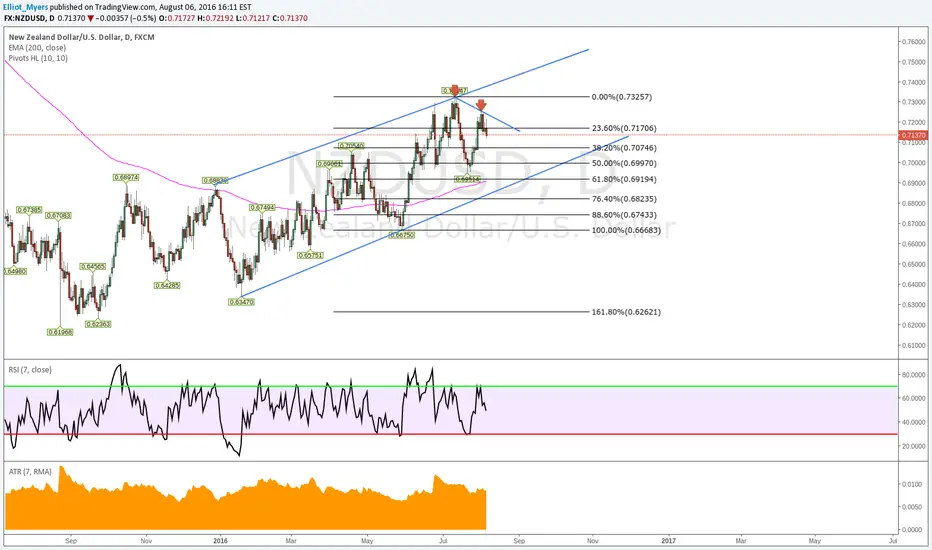Click 0.69000 on the price axis

point(914,183)
